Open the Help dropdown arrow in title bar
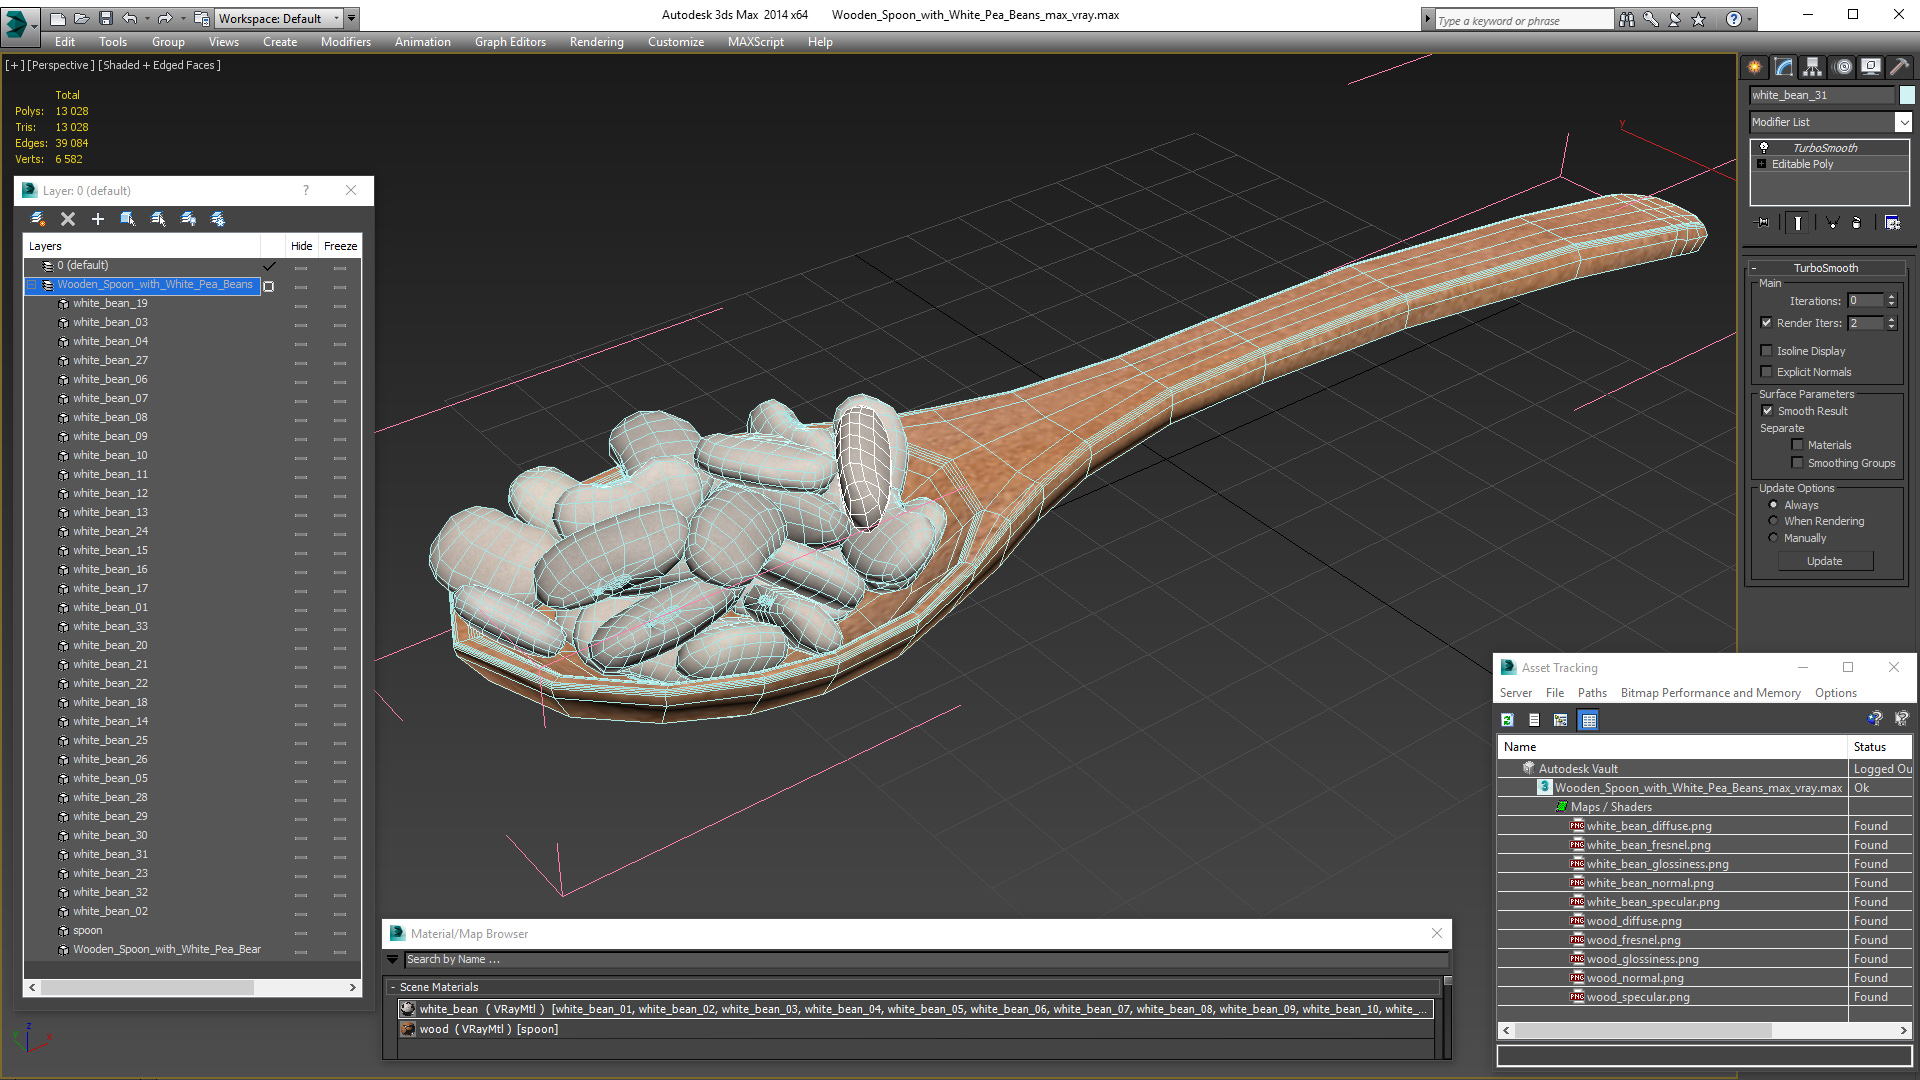 pos(1750,19)
